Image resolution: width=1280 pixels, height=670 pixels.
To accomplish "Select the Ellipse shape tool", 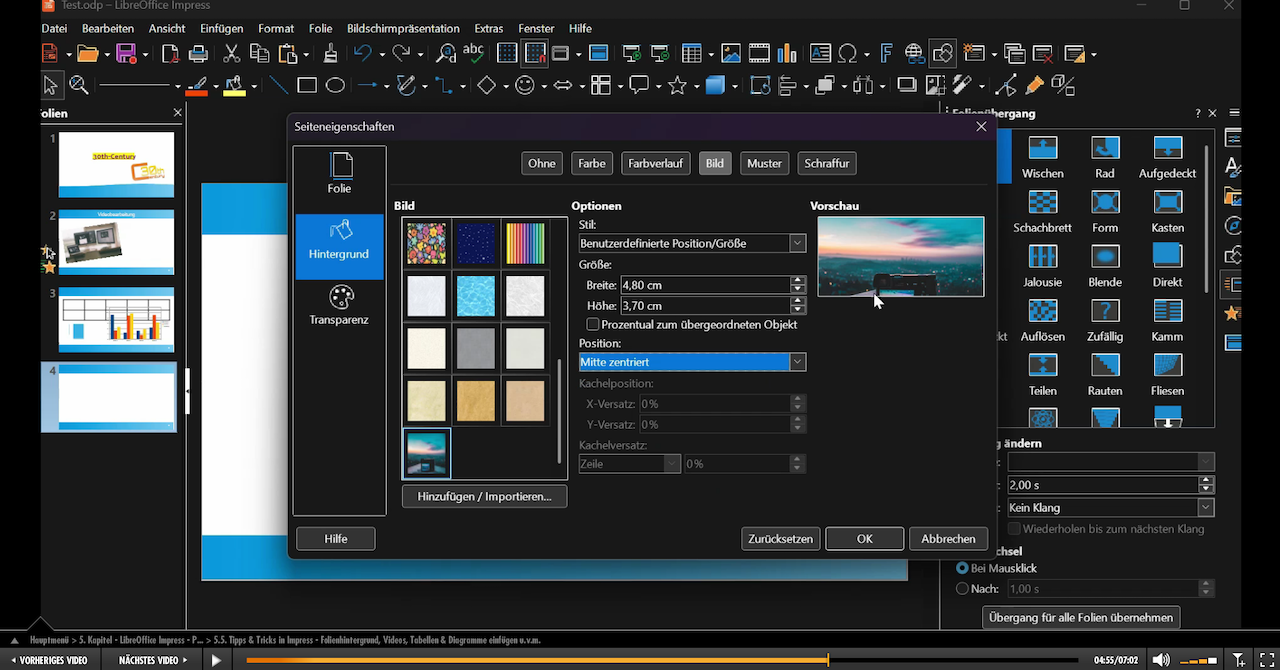I will [x=335, y=86].
